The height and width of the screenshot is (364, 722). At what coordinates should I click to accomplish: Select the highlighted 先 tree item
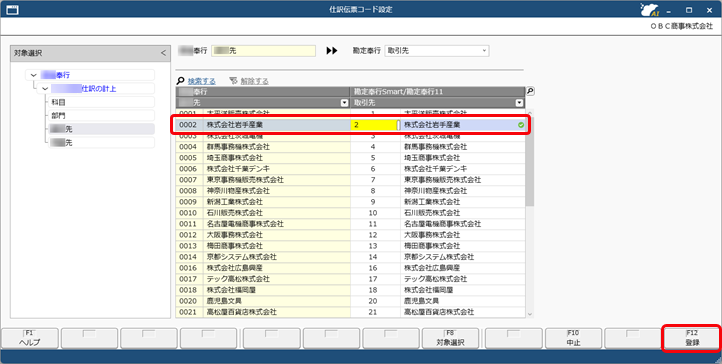[101, 129]
